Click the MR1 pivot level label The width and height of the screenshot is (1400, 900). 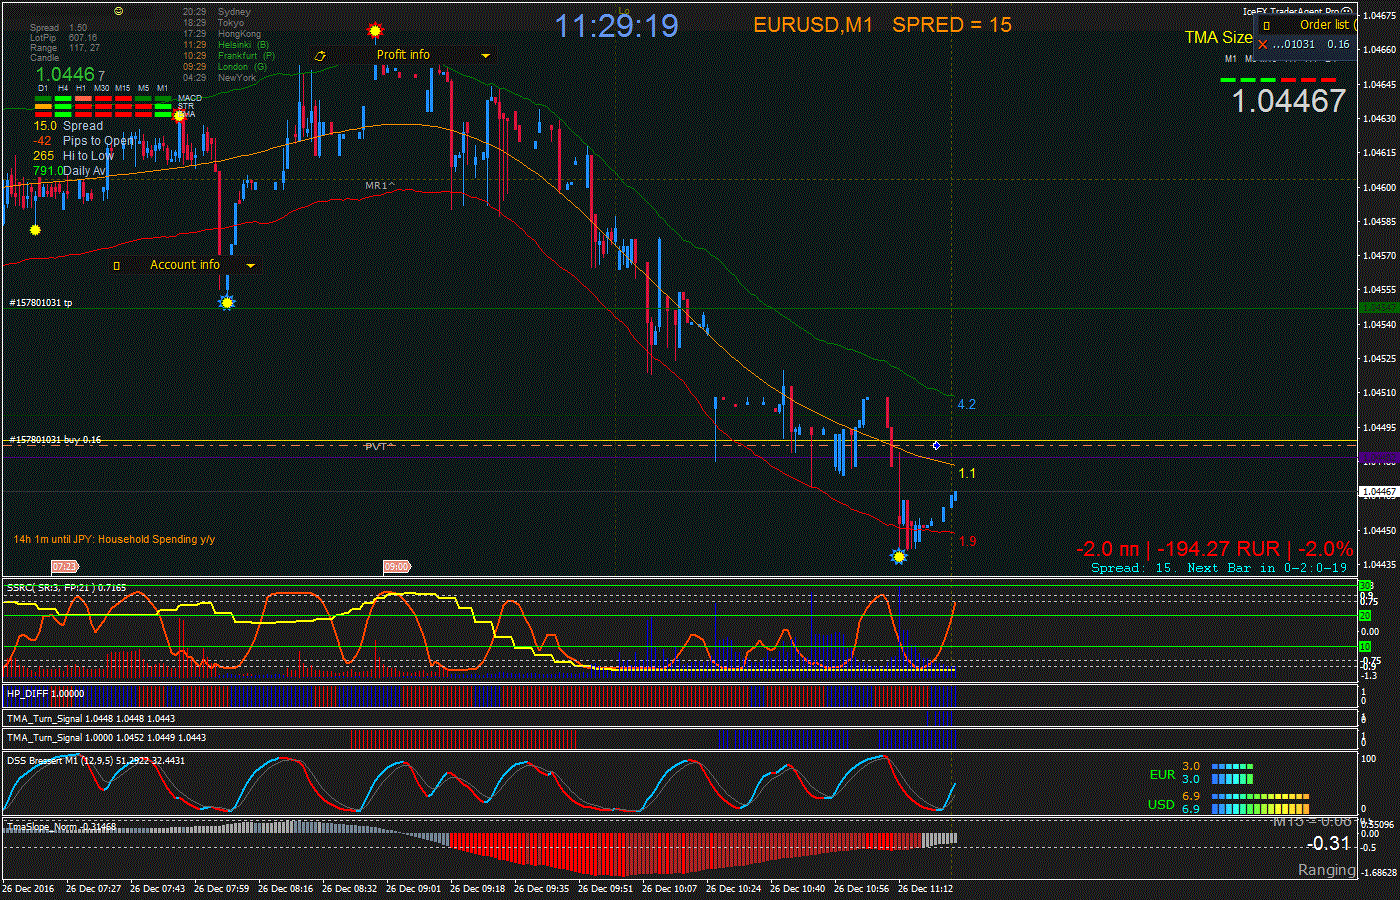click(x=379, y=186)
